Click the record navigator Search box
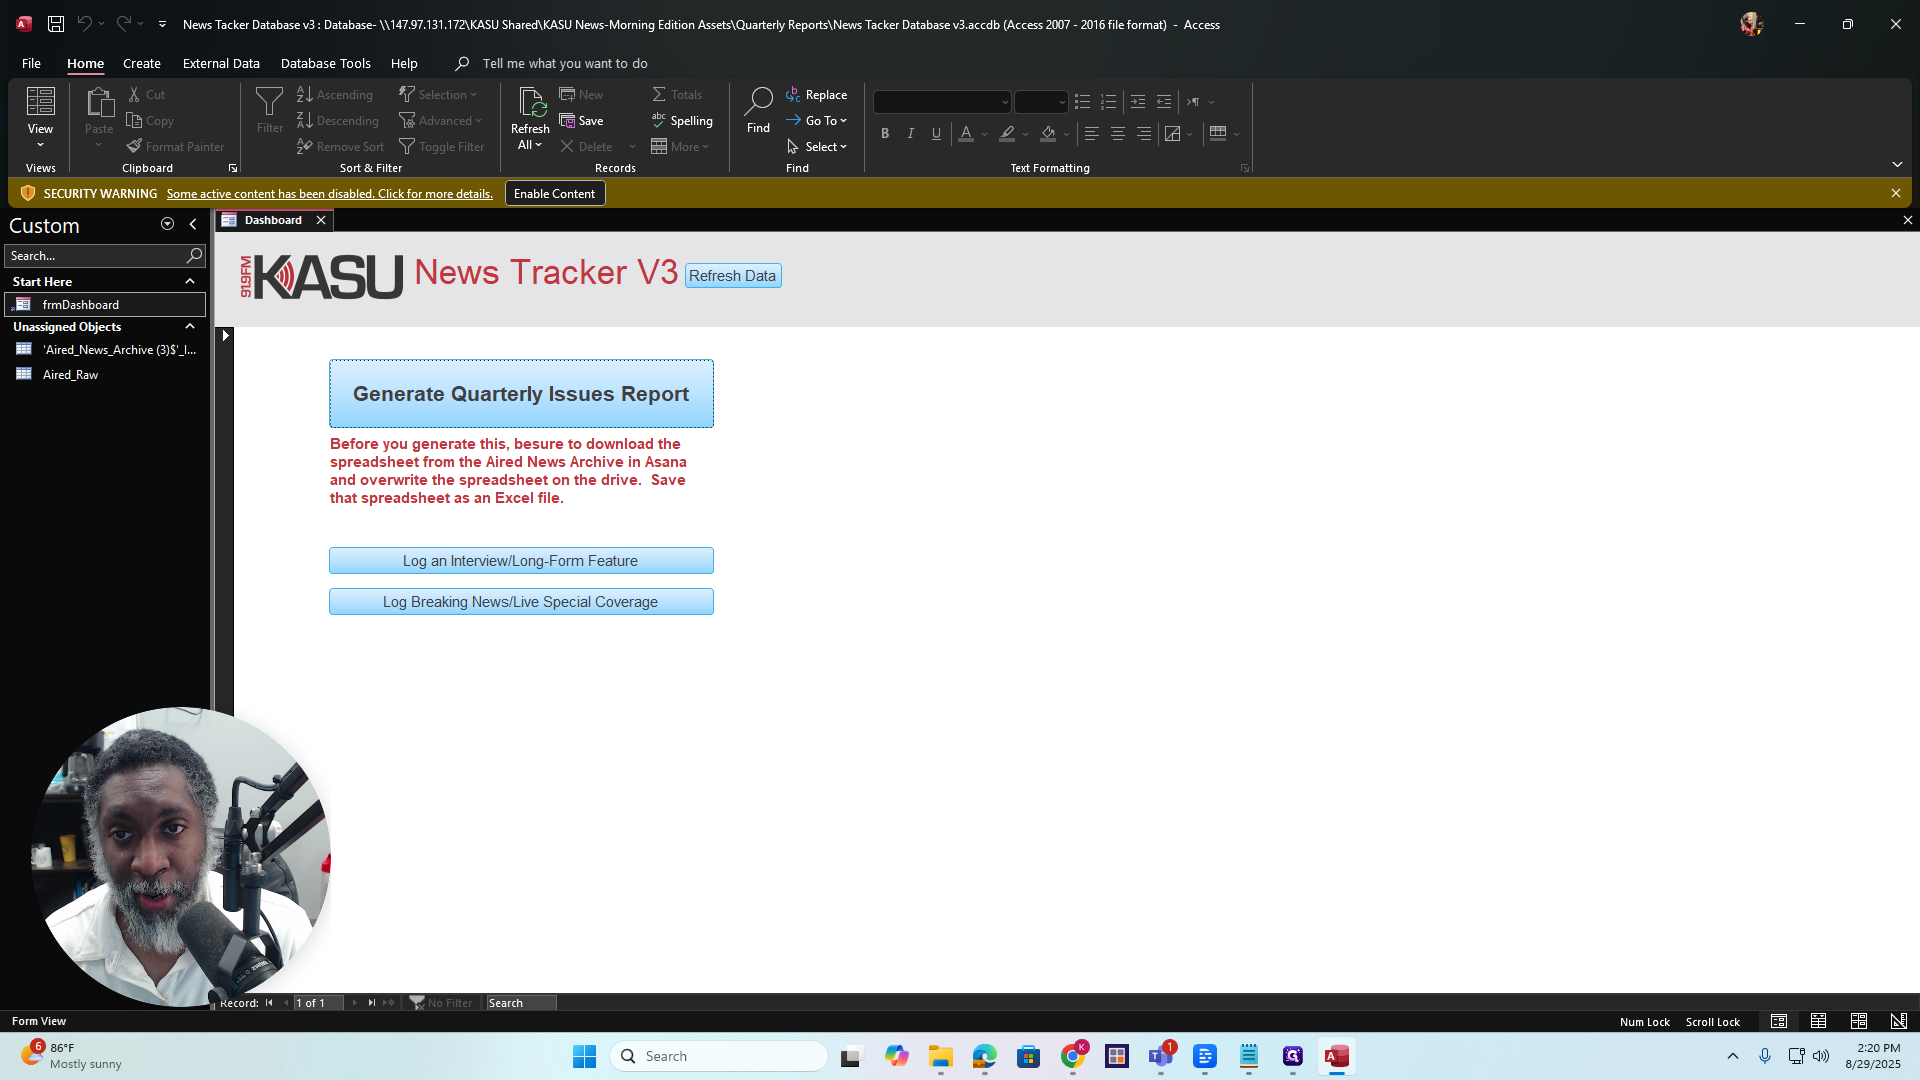 [521, 1002]
